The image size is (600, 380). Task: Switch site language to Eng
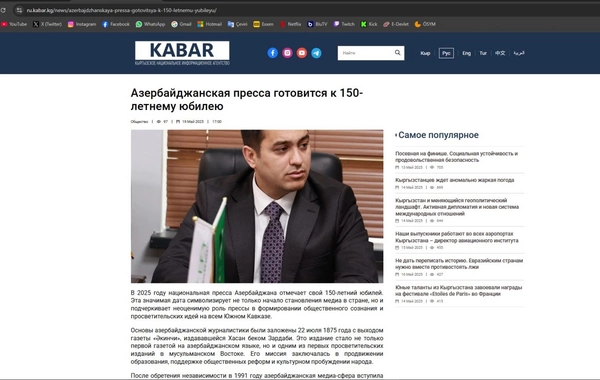pyautogui.click(x=466, y=53)
